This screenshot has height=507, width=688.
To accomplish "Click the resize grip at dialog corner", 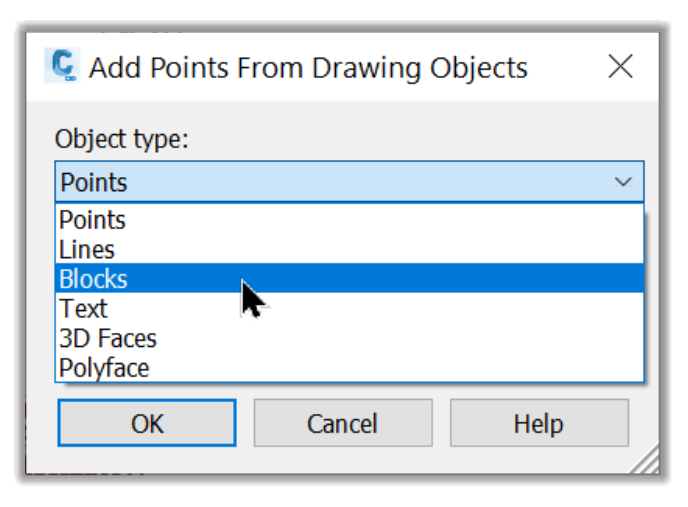I will (x=647, y=461).
